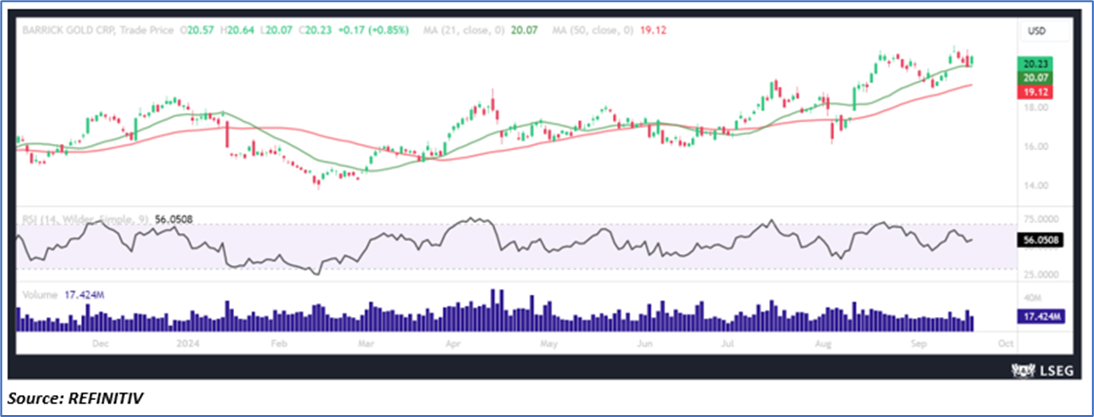Click the Dec time axis label
Screen dimensions: 1094x417
pyautogui.click(x=100, y=344)
